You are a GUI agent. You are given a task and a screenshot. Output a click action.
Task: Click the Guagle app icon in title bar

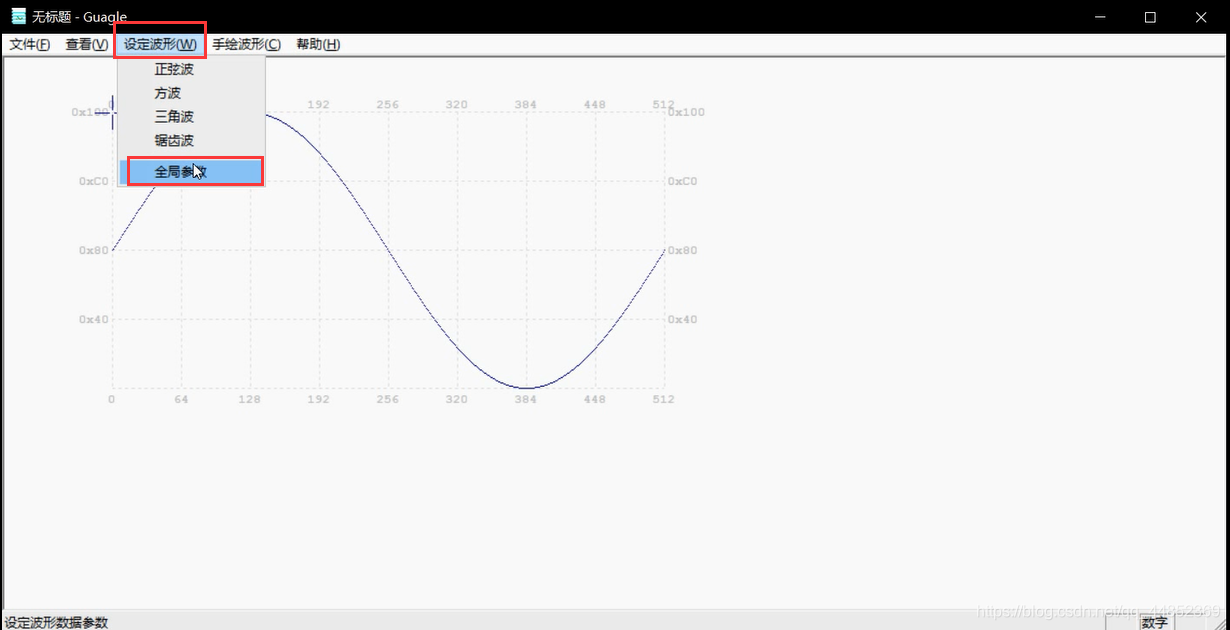click(18, 16)
